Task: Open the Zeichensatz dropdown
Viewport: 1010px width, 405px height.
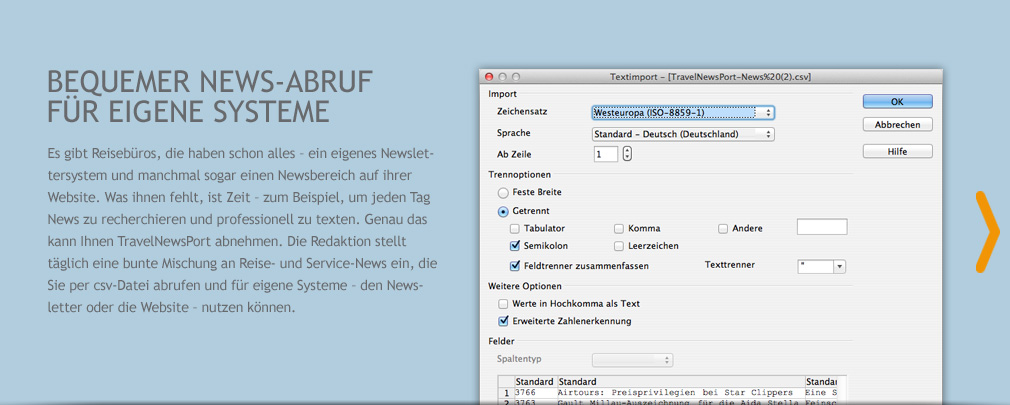Action: tap(683, 113)
